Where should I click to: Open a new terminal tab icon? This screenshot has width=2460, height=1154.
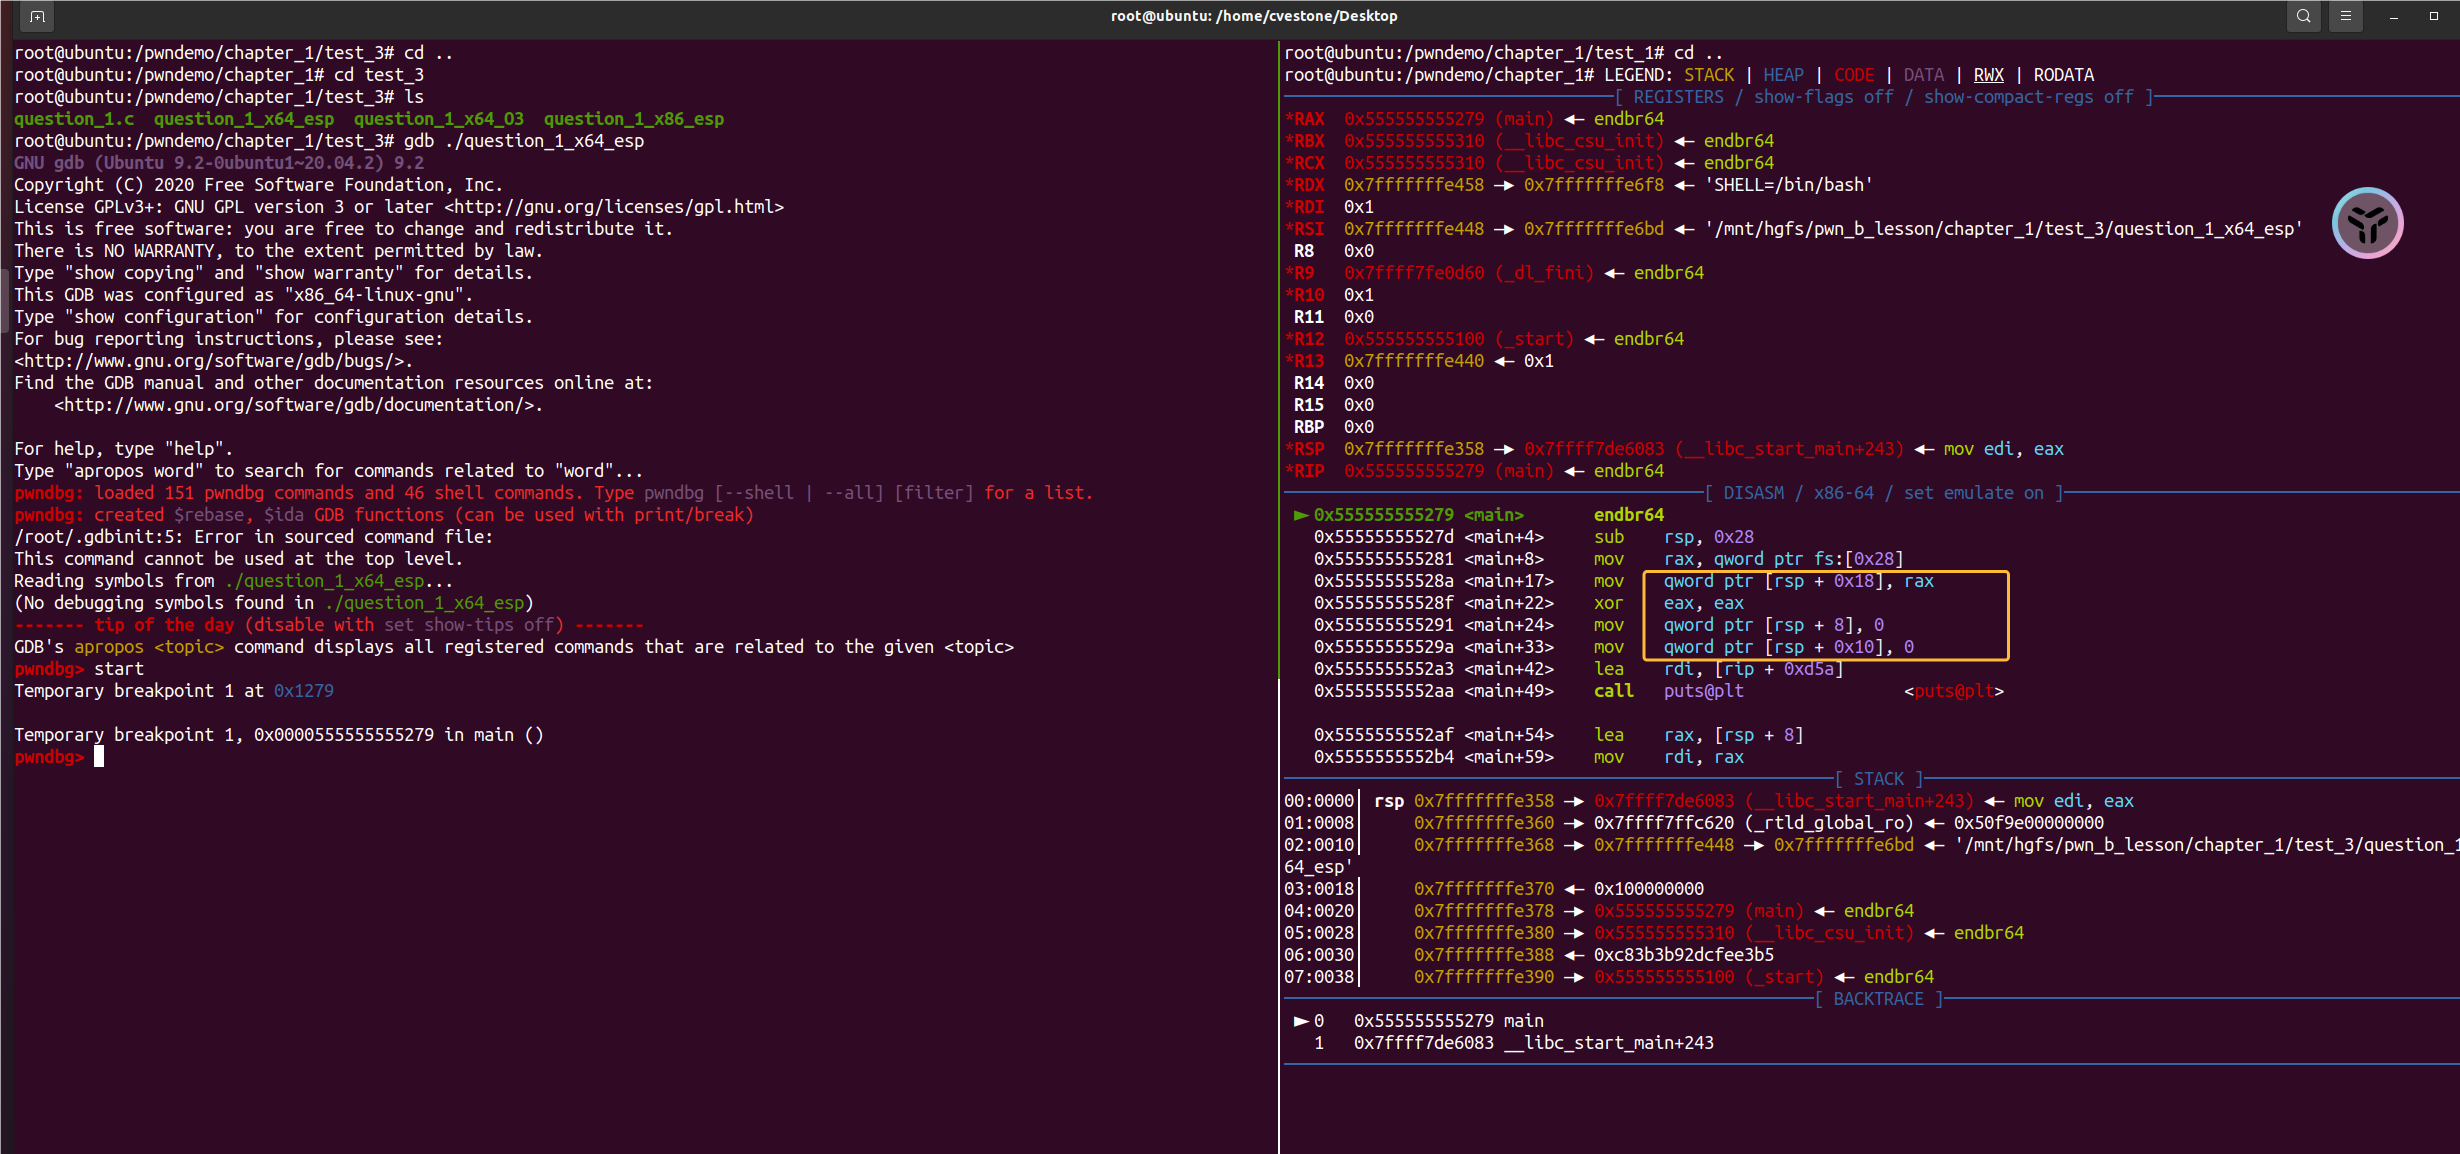(37, 16)
